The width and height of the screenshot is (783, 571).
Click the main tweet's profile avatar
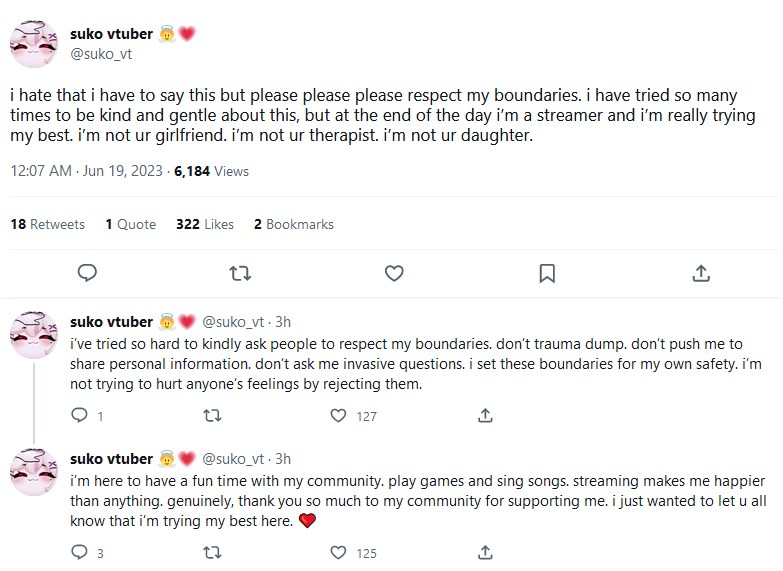click(x=34, y=45)
